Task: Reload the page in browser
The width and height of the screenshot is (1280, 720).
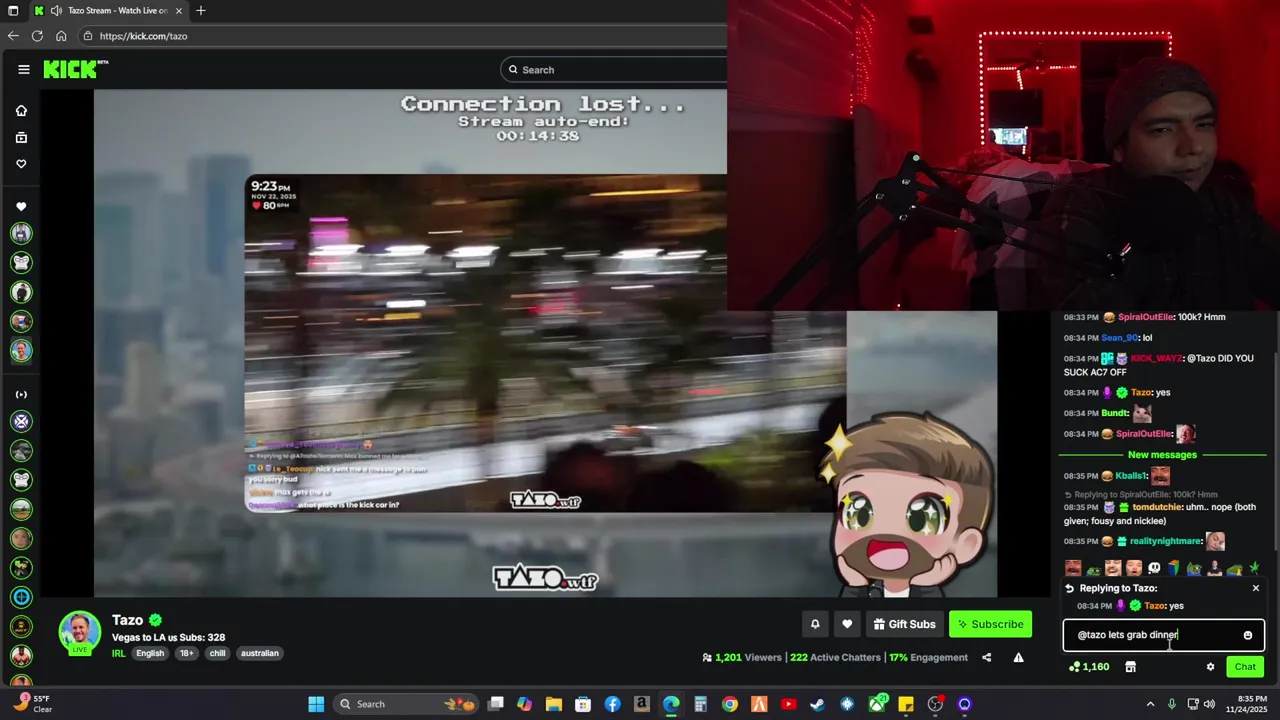Action: click(37, 36)
